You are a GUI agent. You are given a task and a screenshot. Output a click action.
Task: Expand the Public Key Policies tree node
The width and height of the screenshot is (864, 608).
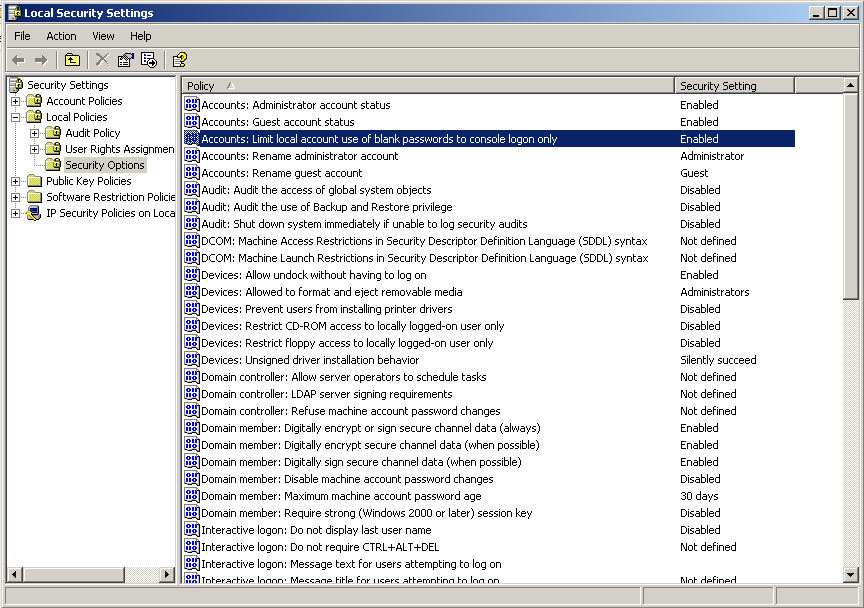pos(16,181)
